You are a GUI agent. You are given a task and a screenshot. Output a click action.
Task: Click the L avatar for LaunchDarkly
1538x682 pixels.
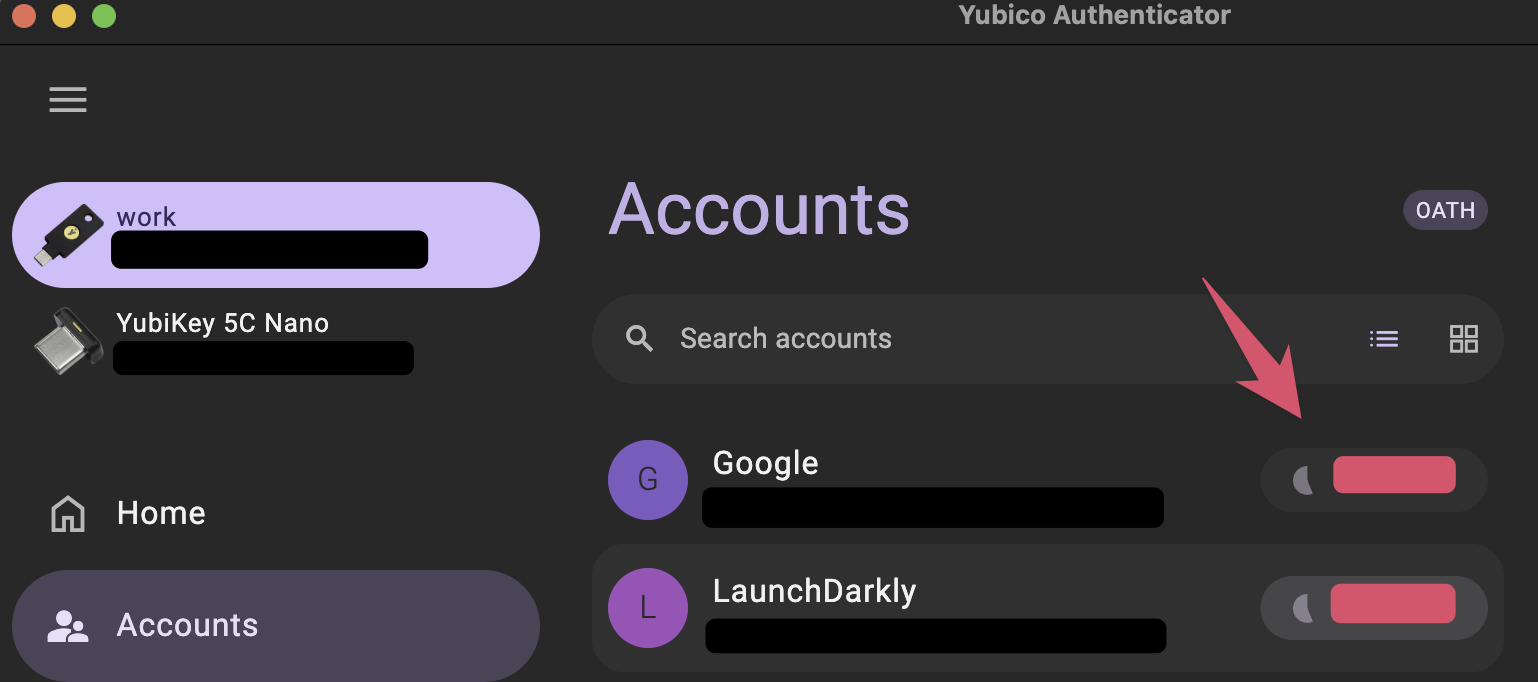pos(648,608)
